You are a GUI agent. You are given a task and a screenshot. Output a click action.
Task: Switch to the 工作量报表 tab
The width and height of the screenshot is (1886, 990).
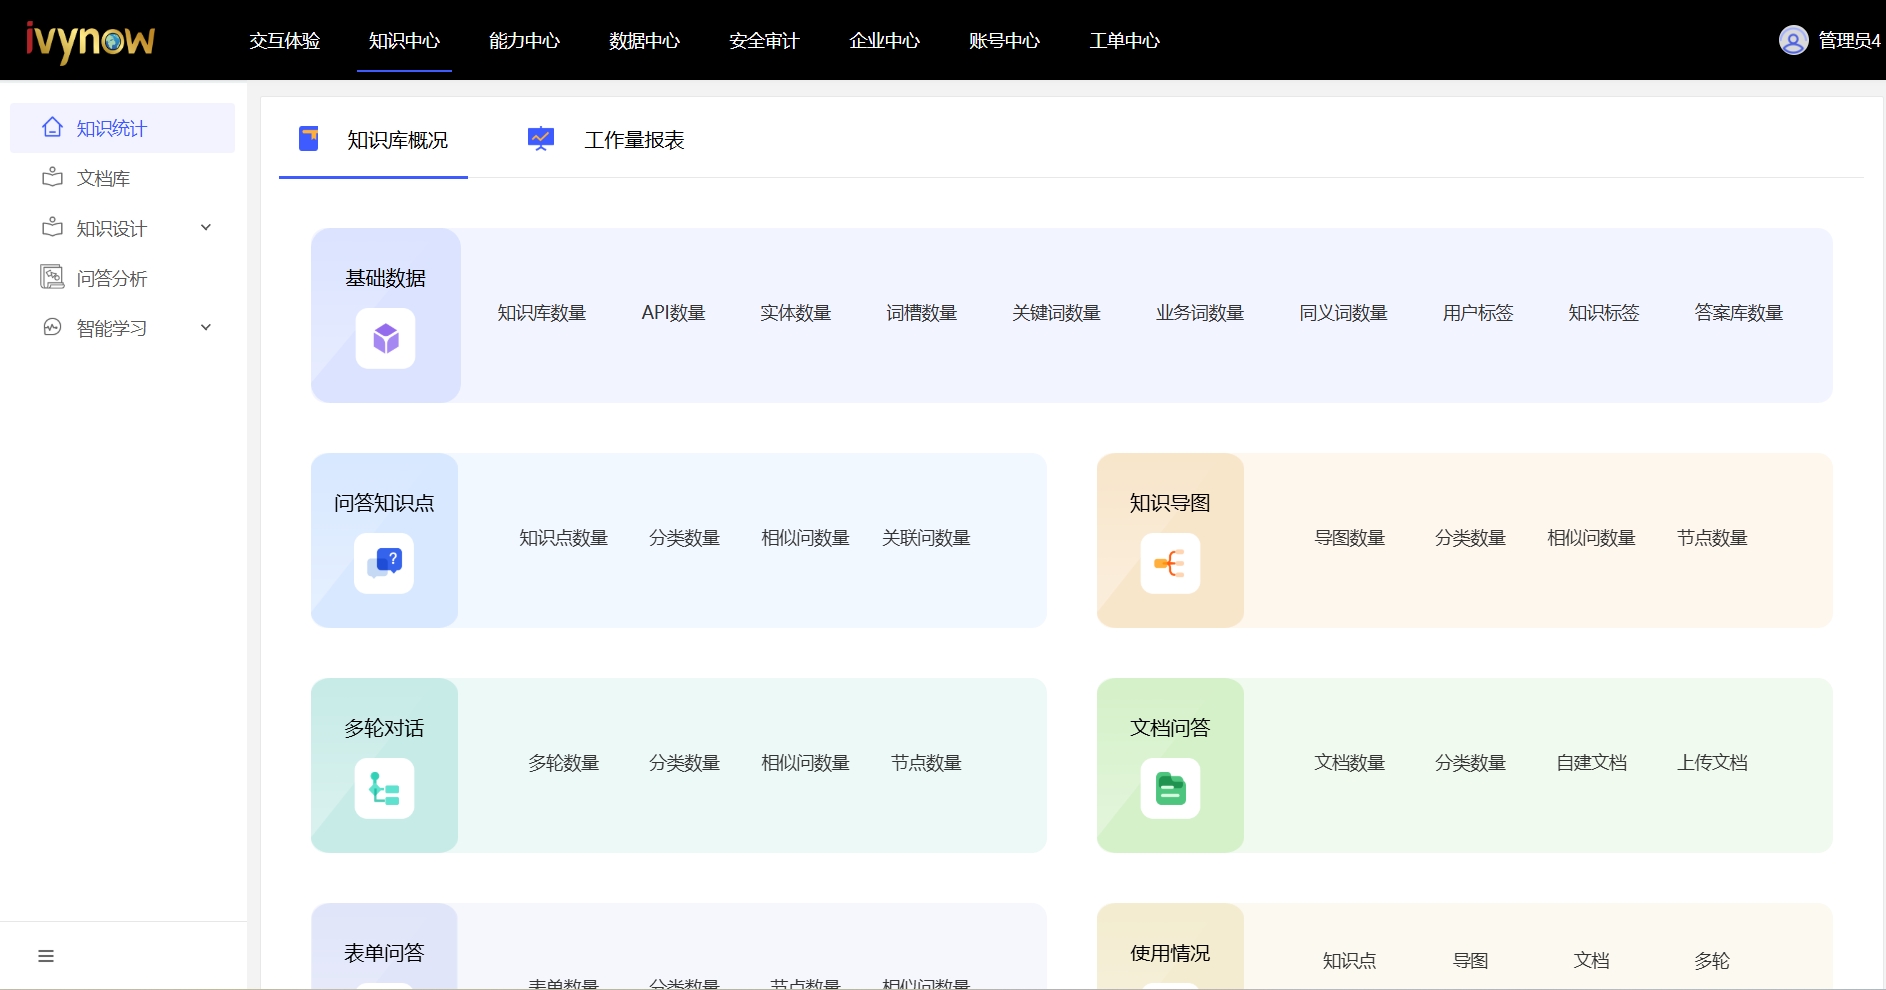[606, 140]
